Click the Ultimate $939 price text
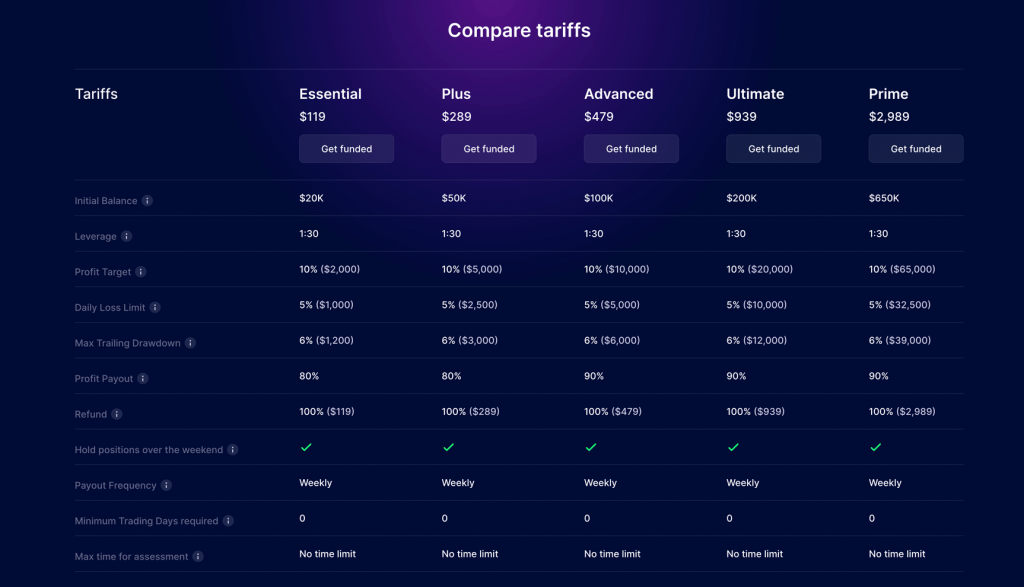The height and width of the screenshot is (587, 1024). pyautogui.click(x=741, y=117)
